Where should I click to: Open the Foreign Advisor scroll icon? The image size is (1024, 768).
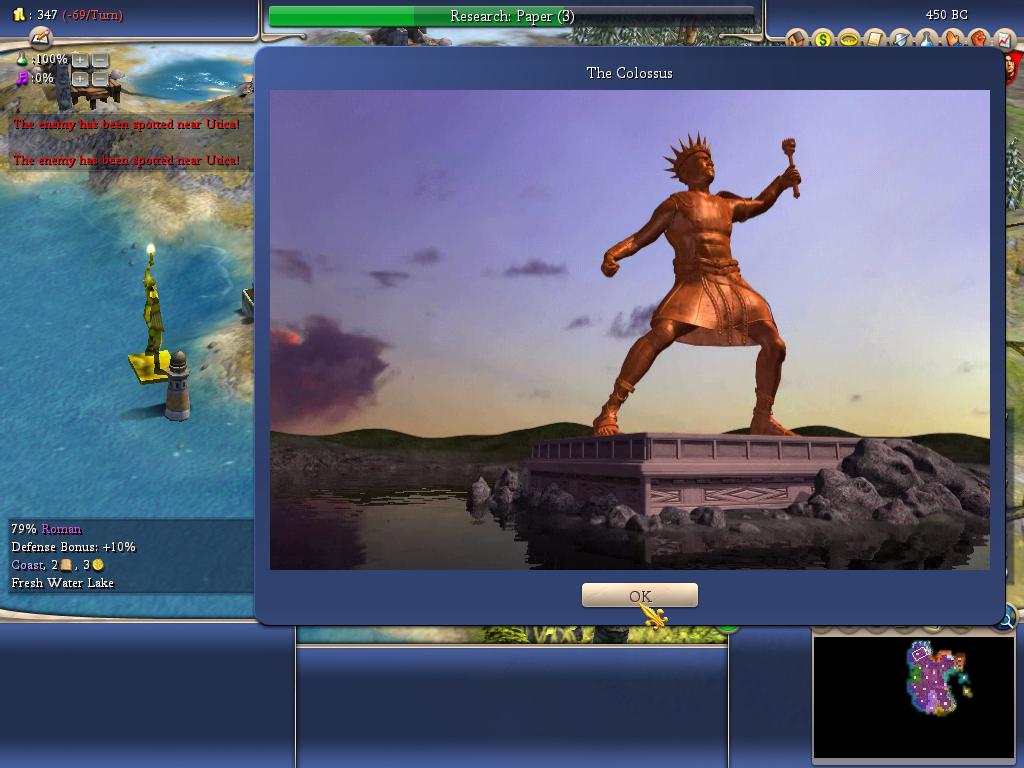pyautogui.click(x=875, y=38)
